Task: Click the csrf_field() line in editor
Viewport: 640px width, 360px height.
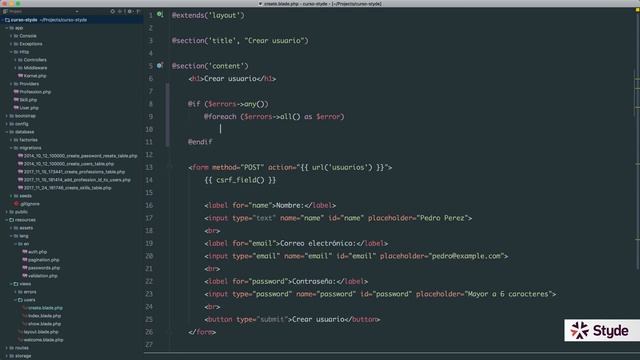Action: [240, 180]
